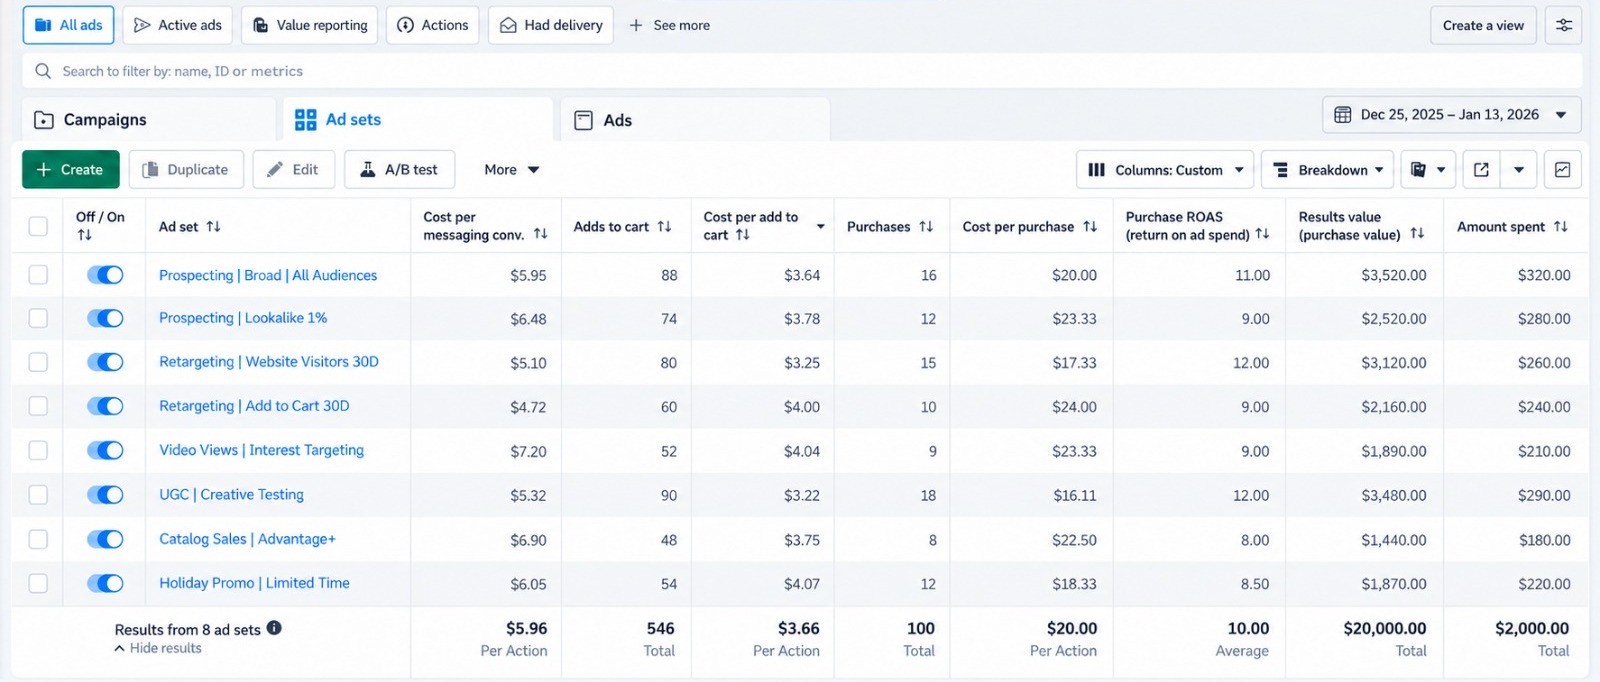Click the search filter field
The height and width of the screenshot is (682, 1600).
802,71
